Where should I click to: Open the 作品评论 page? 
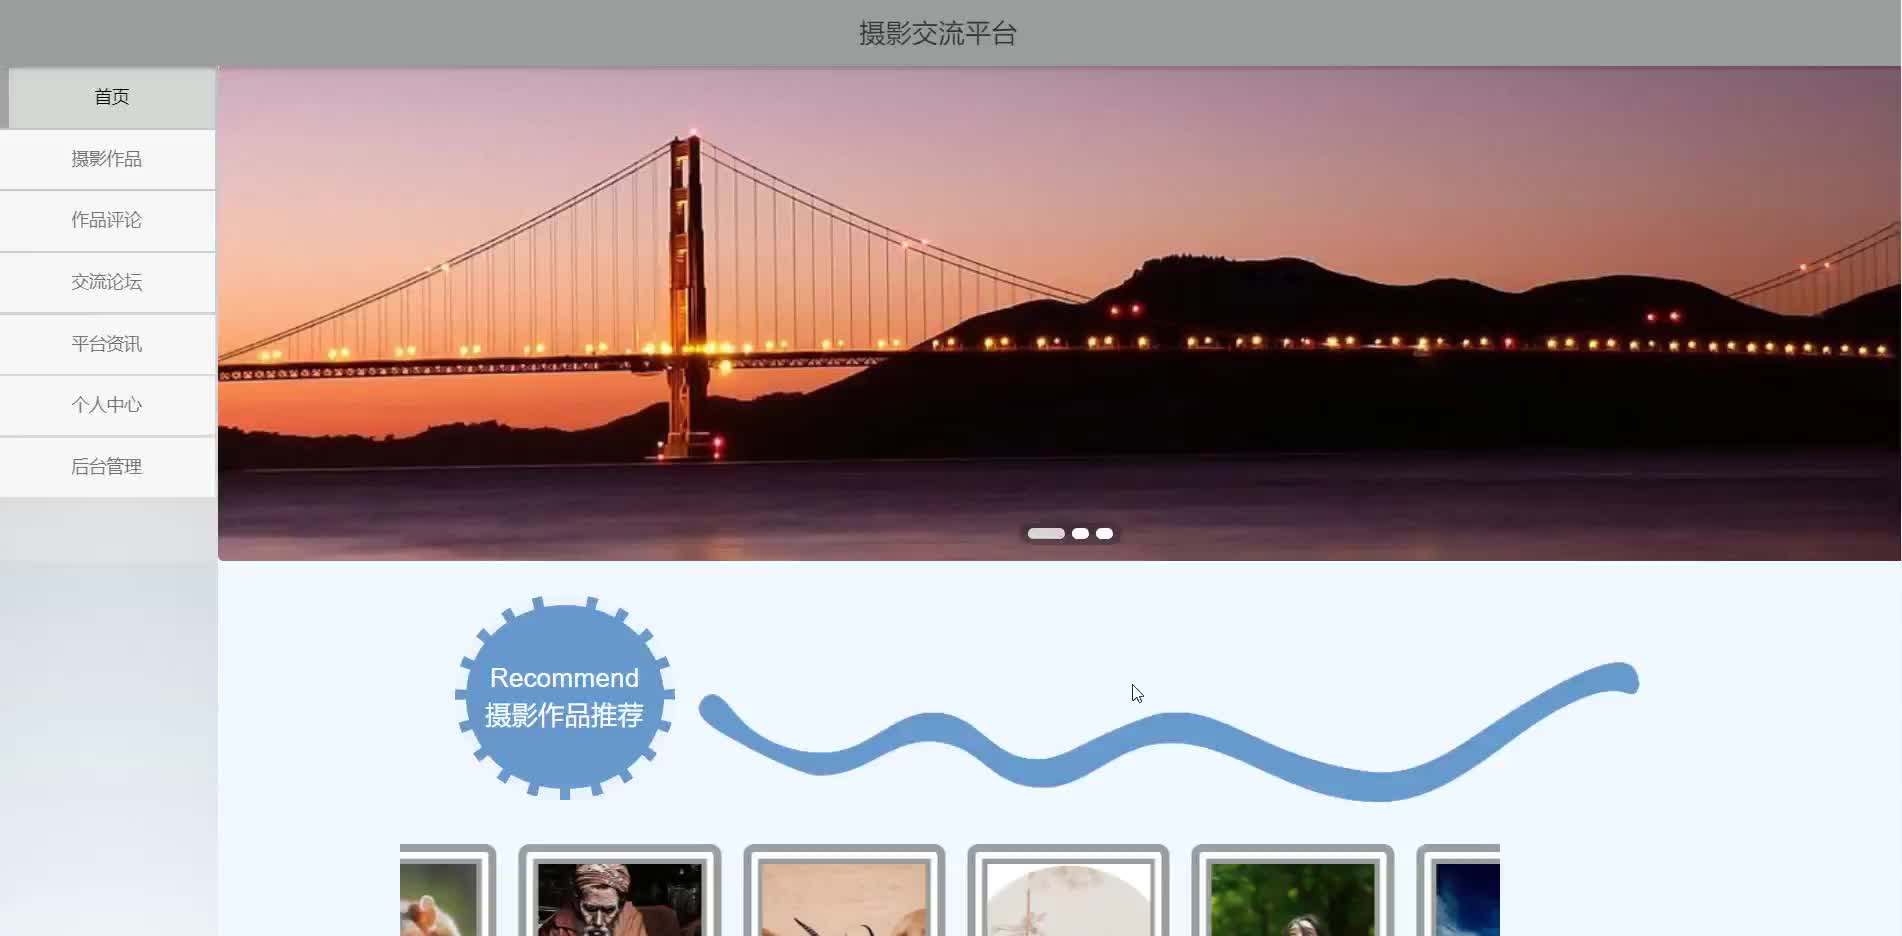(x=107, y=220)
